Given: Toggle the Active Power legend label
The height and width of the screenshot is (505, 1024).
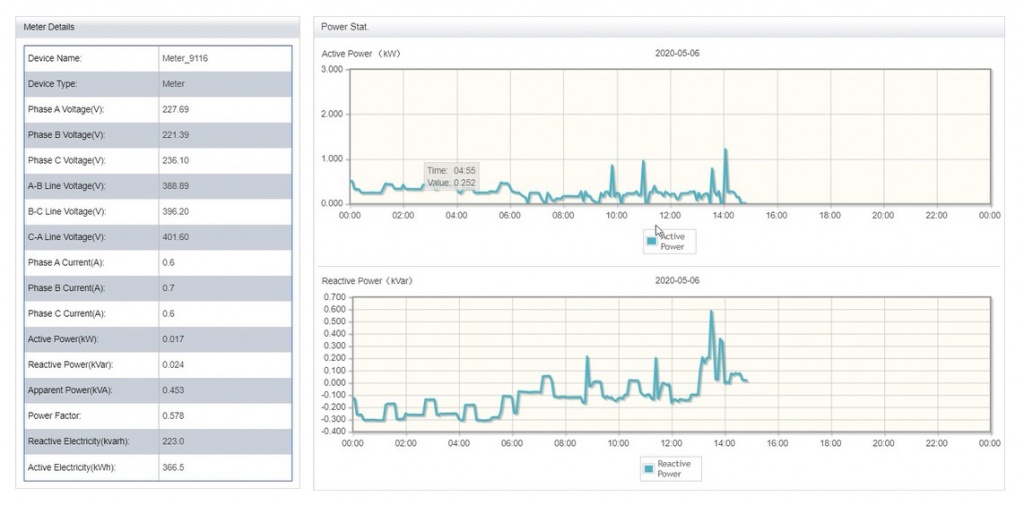Looking at the screenshot, I should (x=672, y=241).
